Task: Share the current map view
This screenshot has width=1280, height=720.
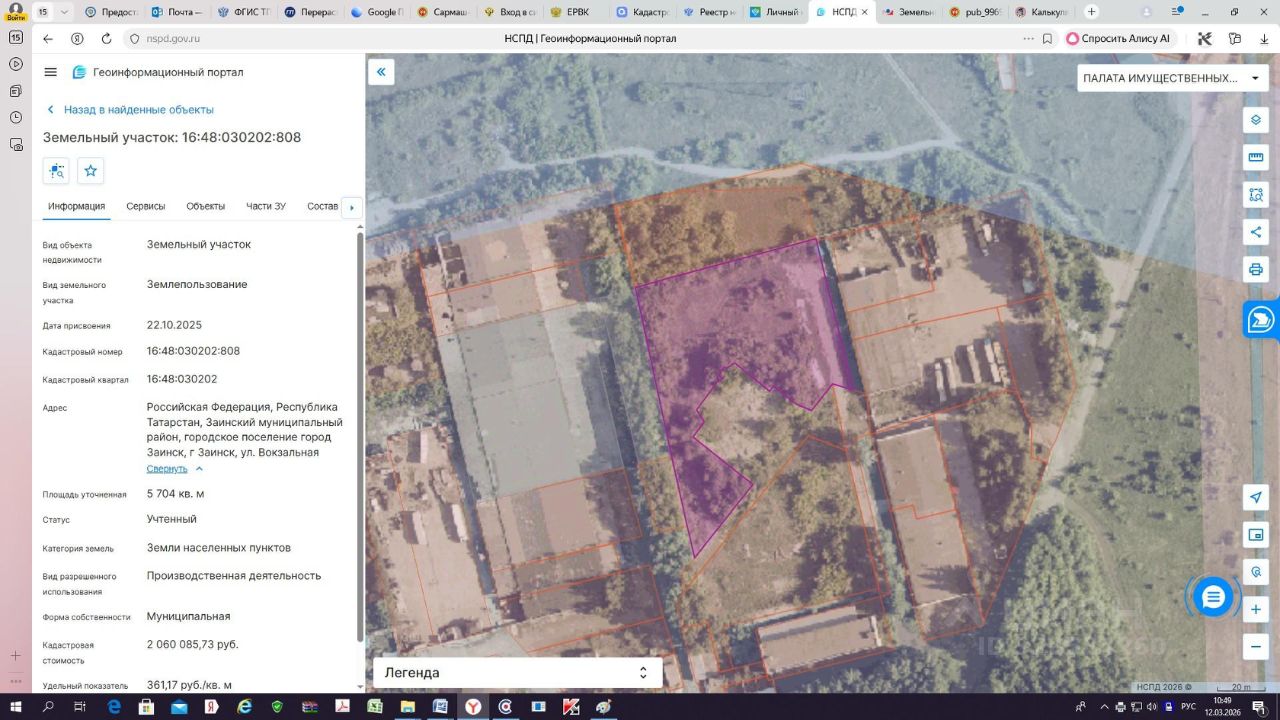Action: pos(1256,232)
